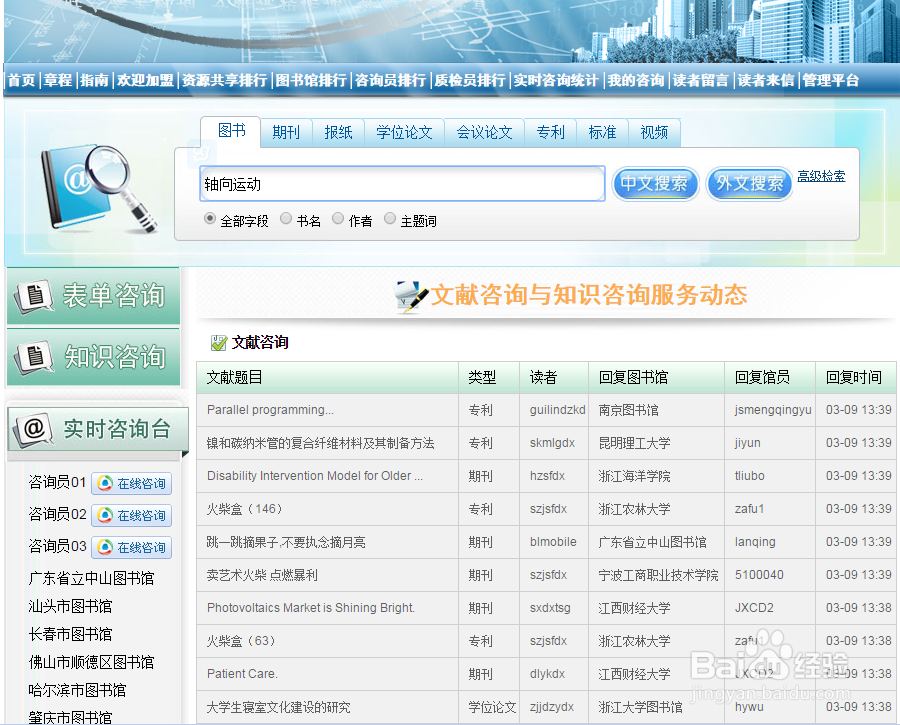
Task: Select the 书名 radio button
Action: point(286,219)
